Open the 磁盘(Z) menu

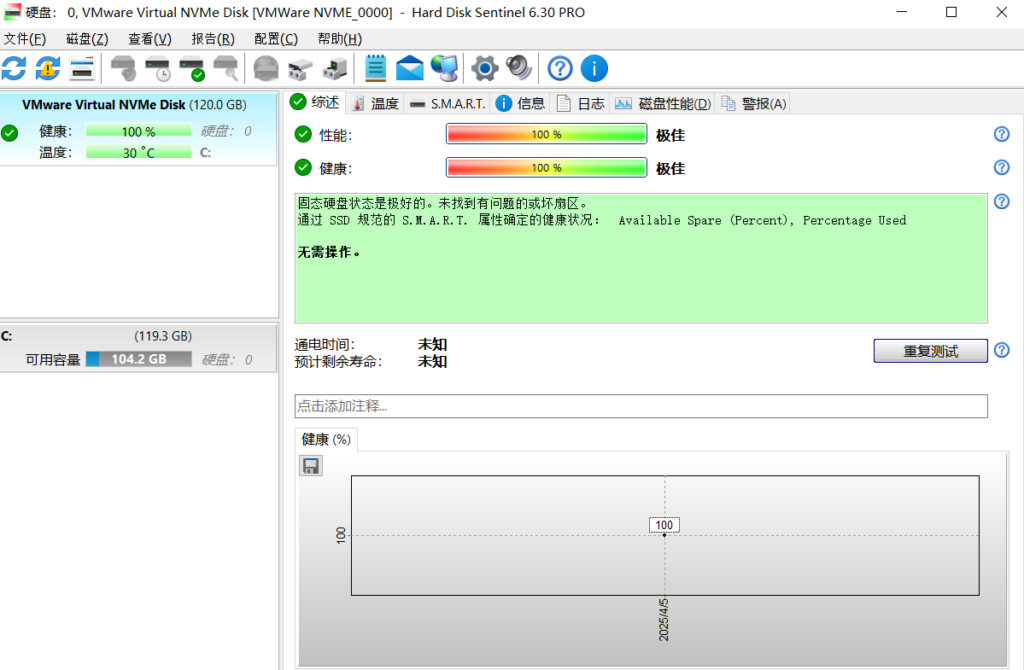point(87,39)
